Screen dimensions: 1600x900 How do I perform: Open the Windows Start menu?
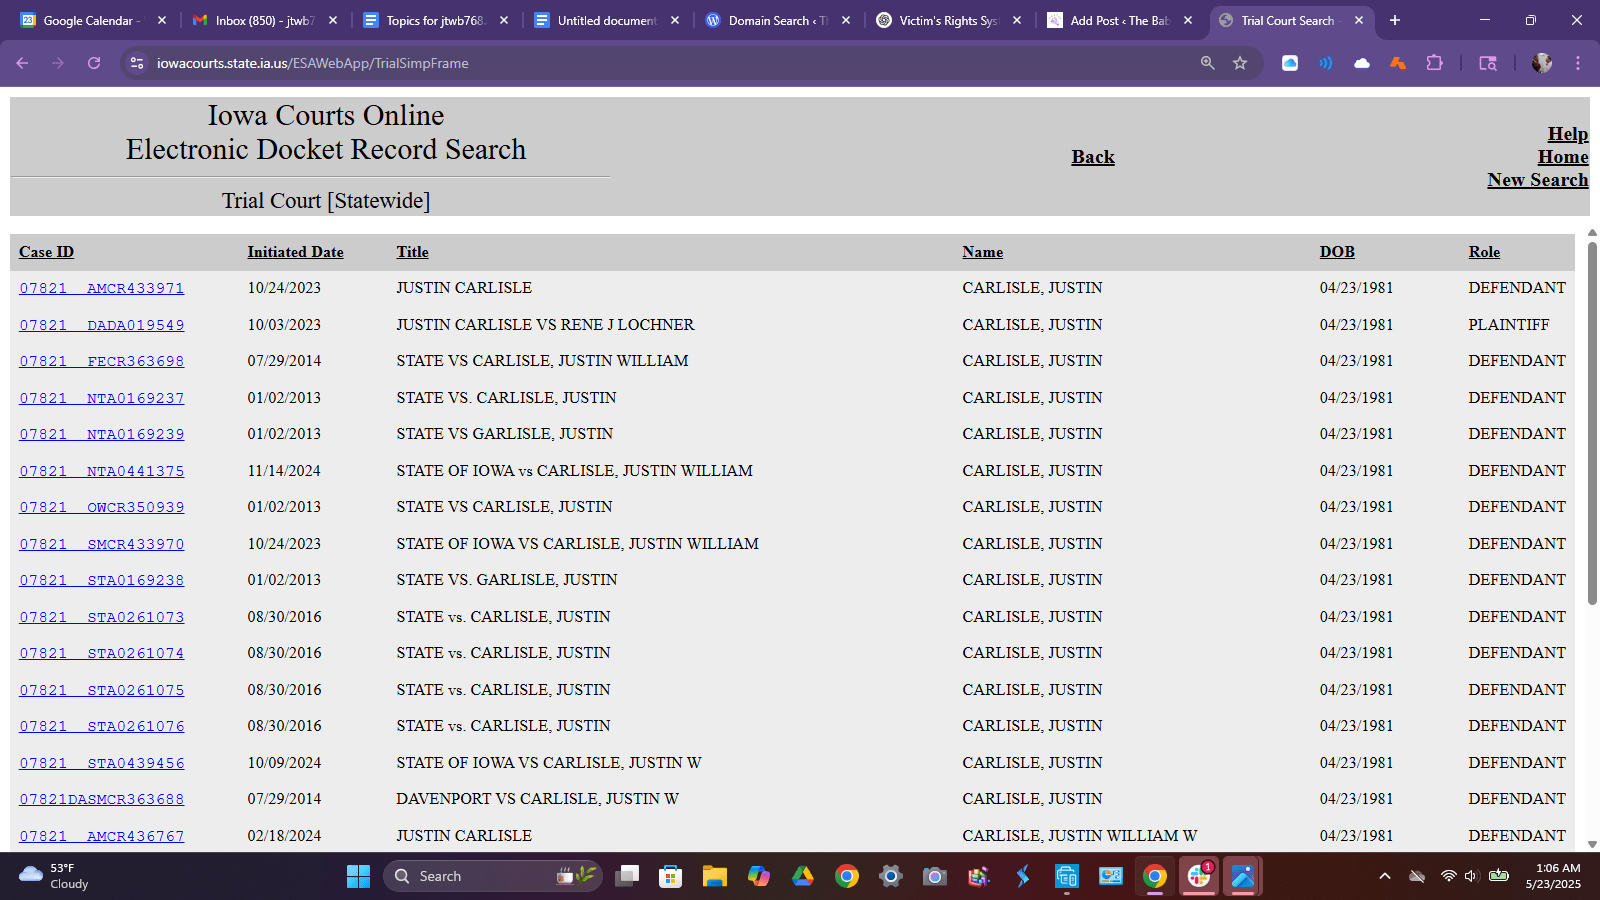(358, 877)
